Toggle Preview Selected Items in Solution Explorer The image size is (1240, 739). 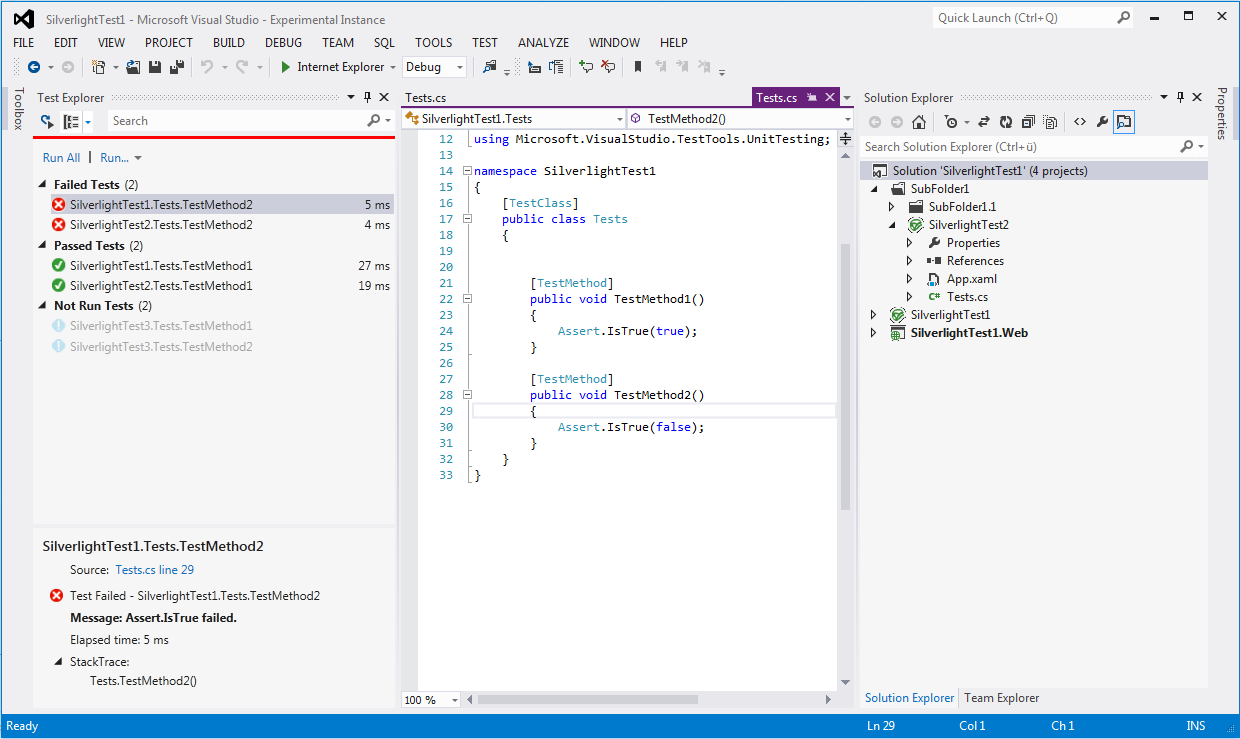point(1124,122)
